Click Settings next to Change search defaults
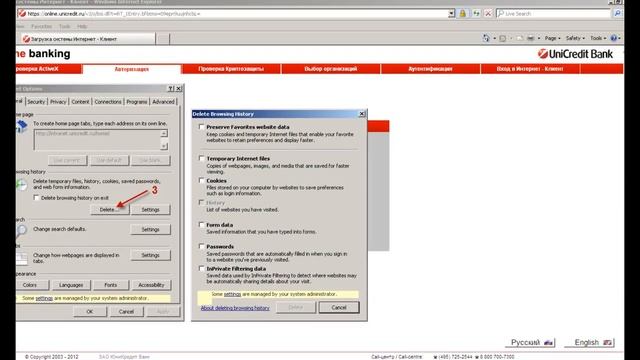Screen dimensions: 640x360 [x=150, y=229]
